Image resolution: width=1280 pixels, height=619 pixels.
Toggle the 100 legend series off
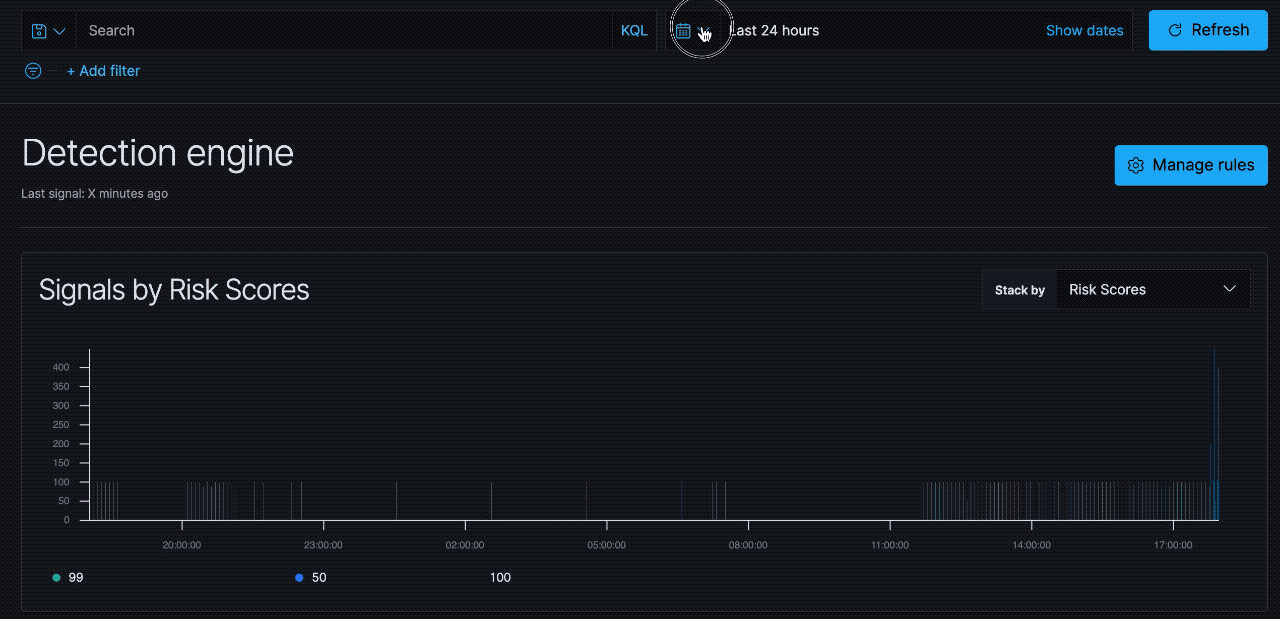(500, 577)
